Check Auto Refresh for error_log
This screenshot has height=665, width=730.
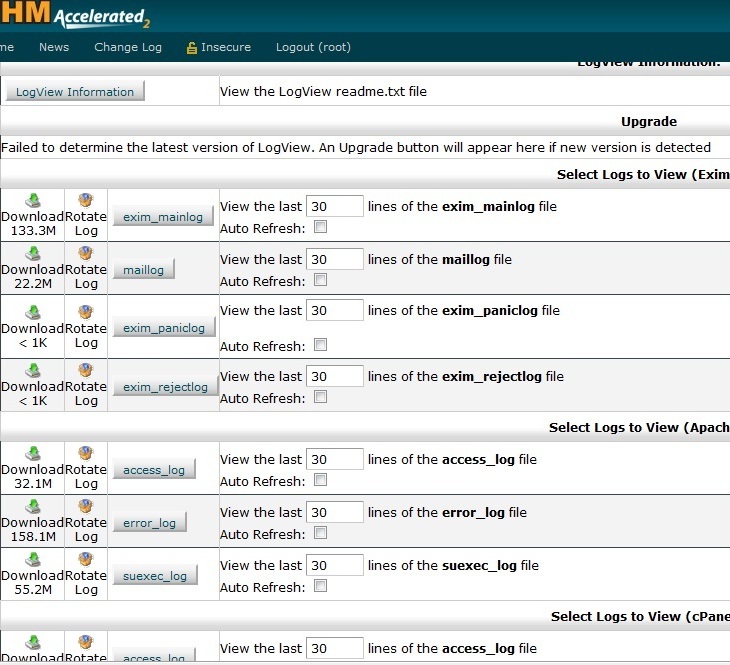(320, 533)
